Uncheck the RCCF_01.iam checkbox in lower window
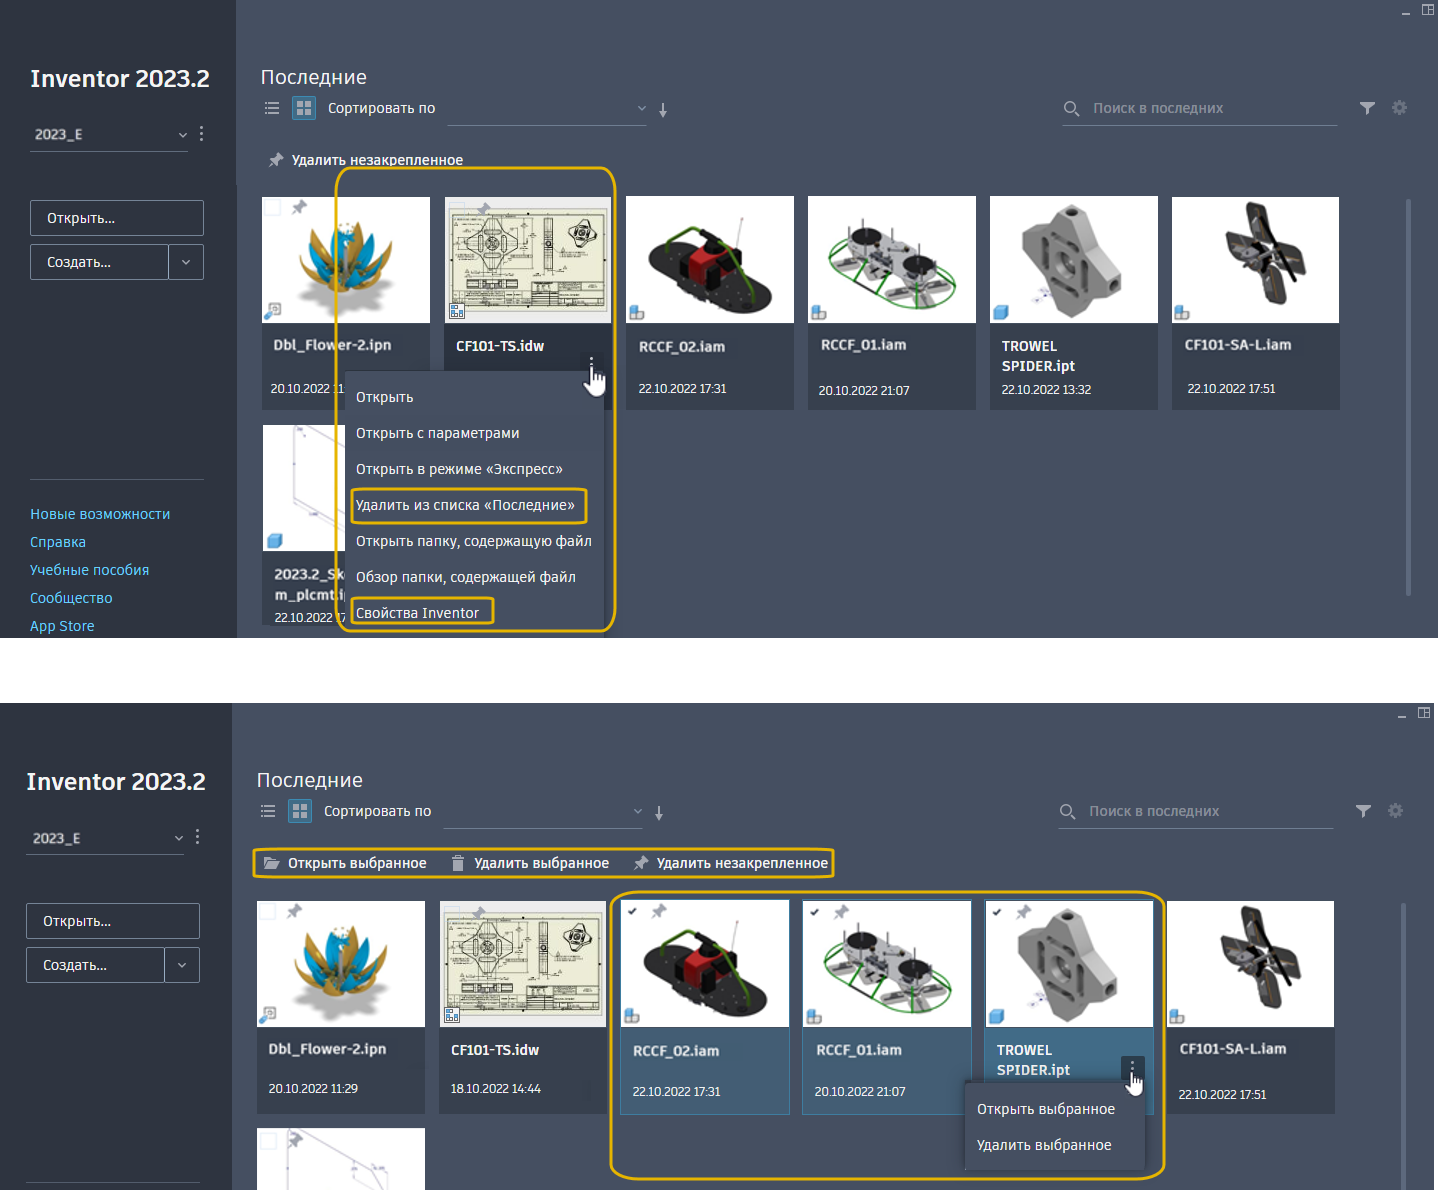The image size is (1438, 1190). (x=815, y=911)
